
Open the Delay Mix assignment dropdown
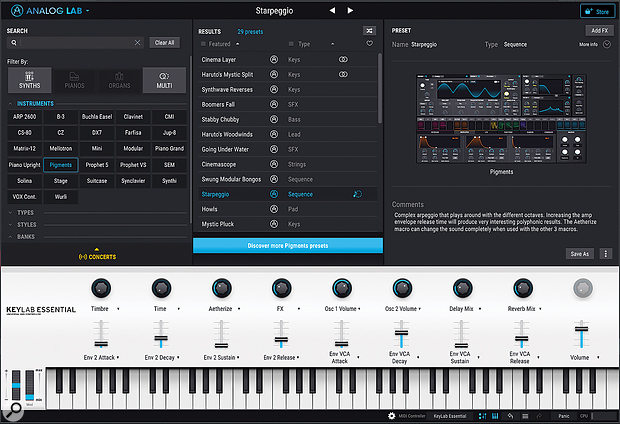click(480, 309)
